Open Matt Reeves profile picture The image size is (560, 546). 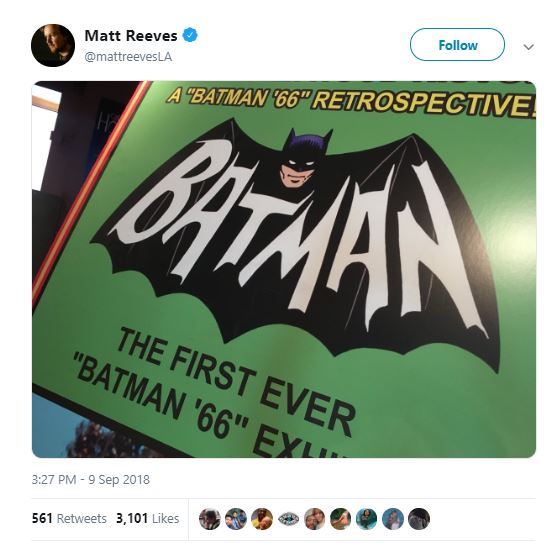tap(53, 45)
